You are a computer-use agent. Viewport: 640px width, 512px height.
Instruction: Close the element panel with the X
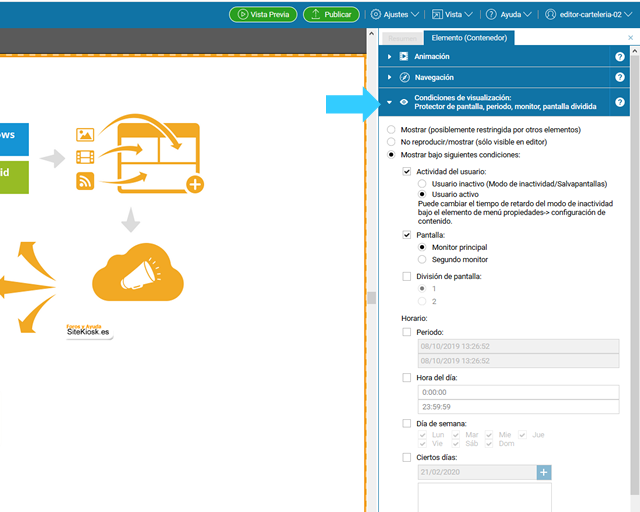[x=630, y=38]
